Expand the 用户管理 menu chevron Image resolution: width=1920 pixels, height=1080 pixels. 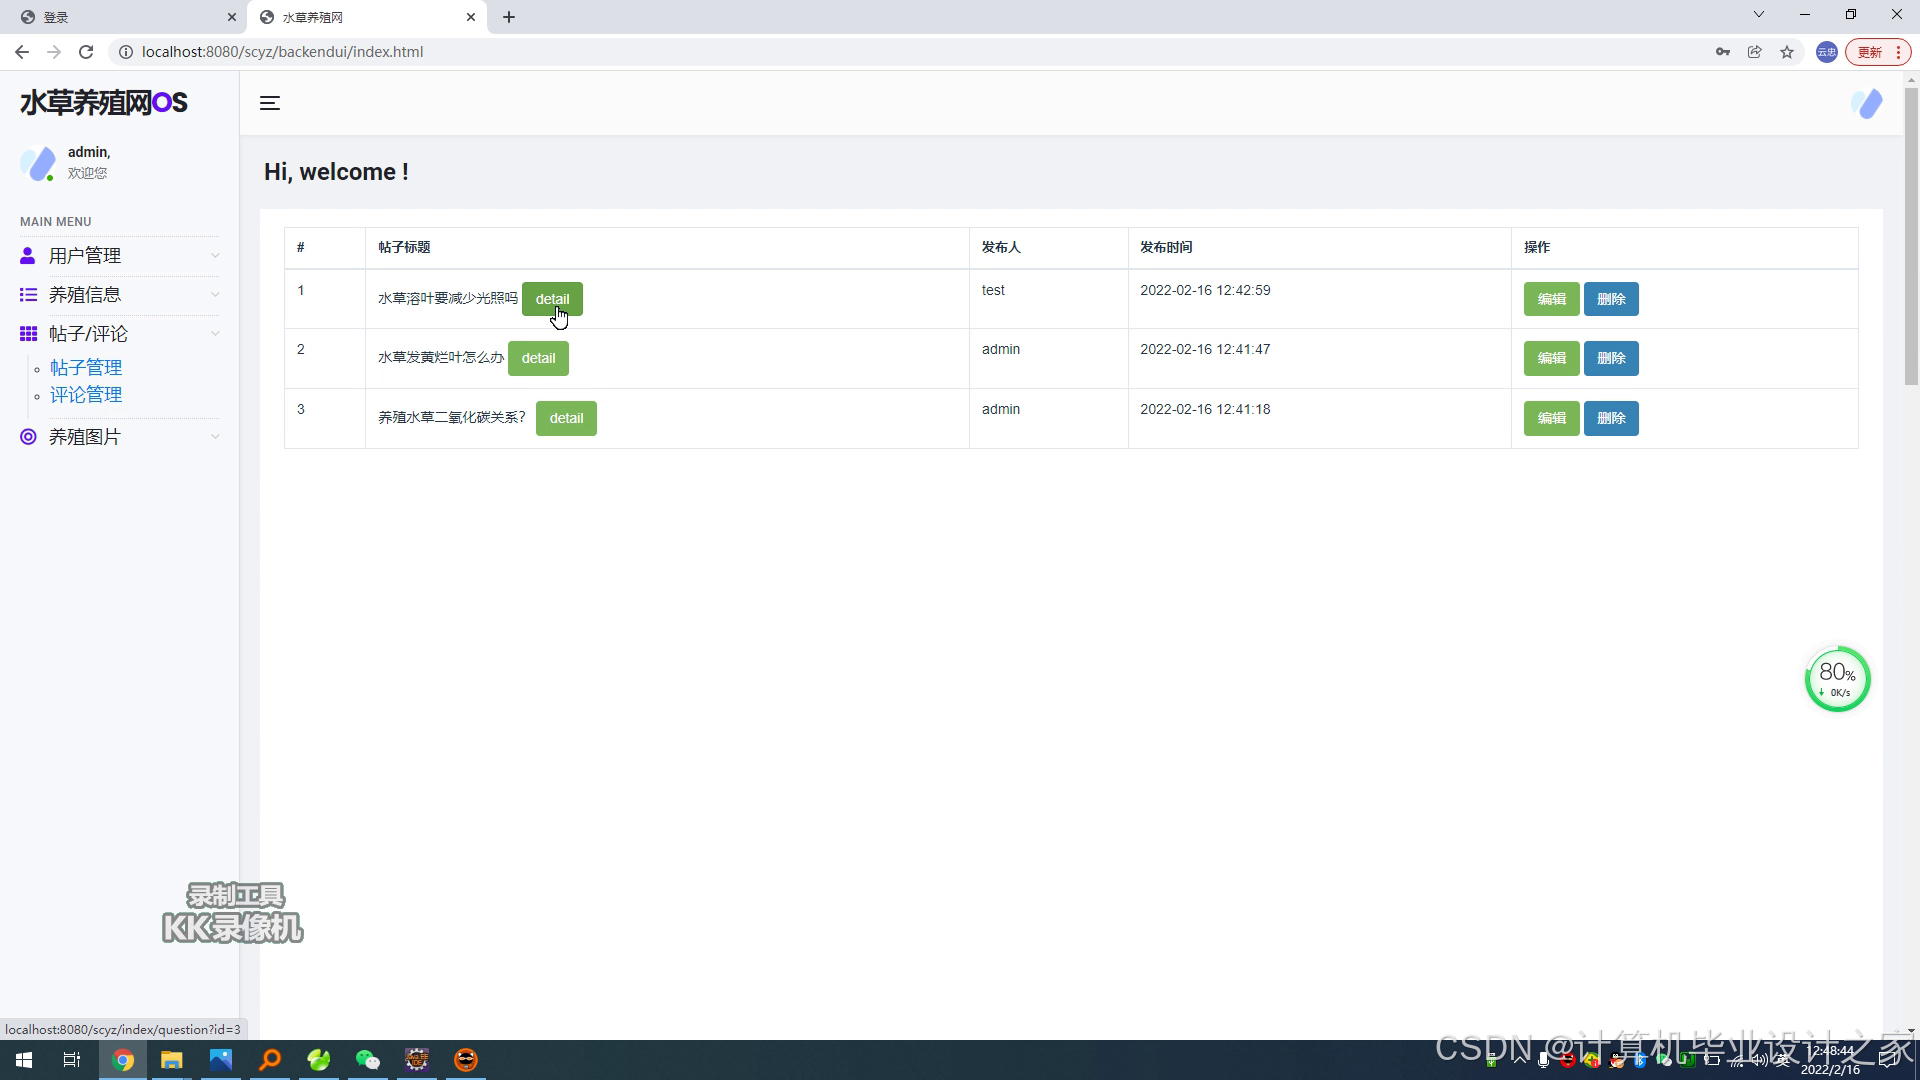tap(215, 256)
